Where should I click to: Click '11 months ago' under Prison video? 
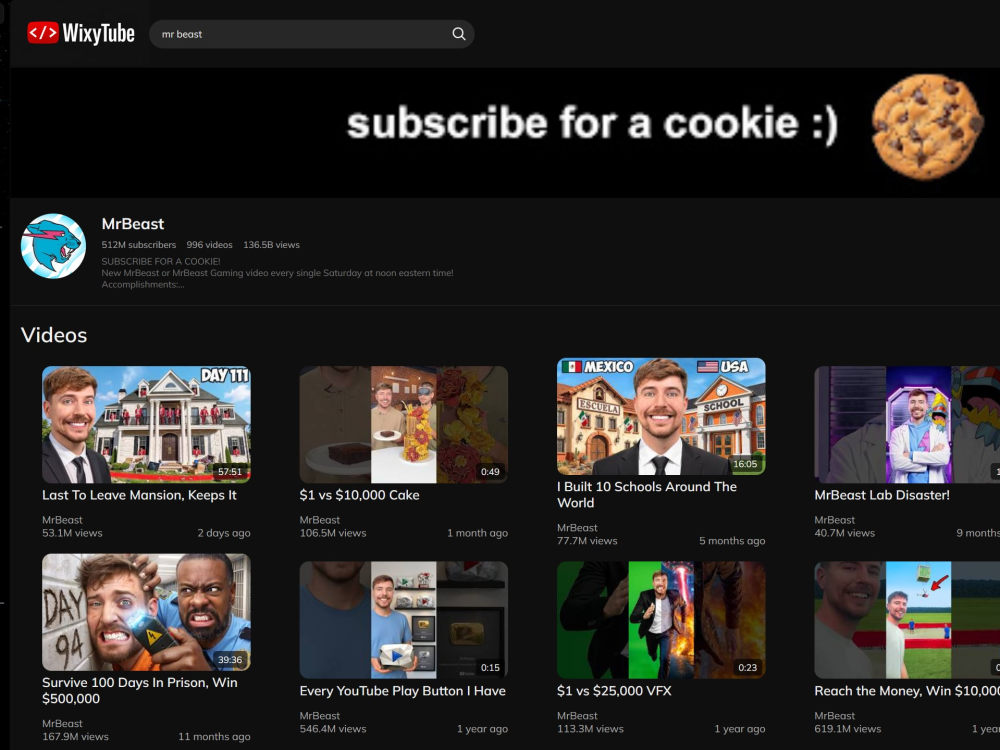(214, 737)
